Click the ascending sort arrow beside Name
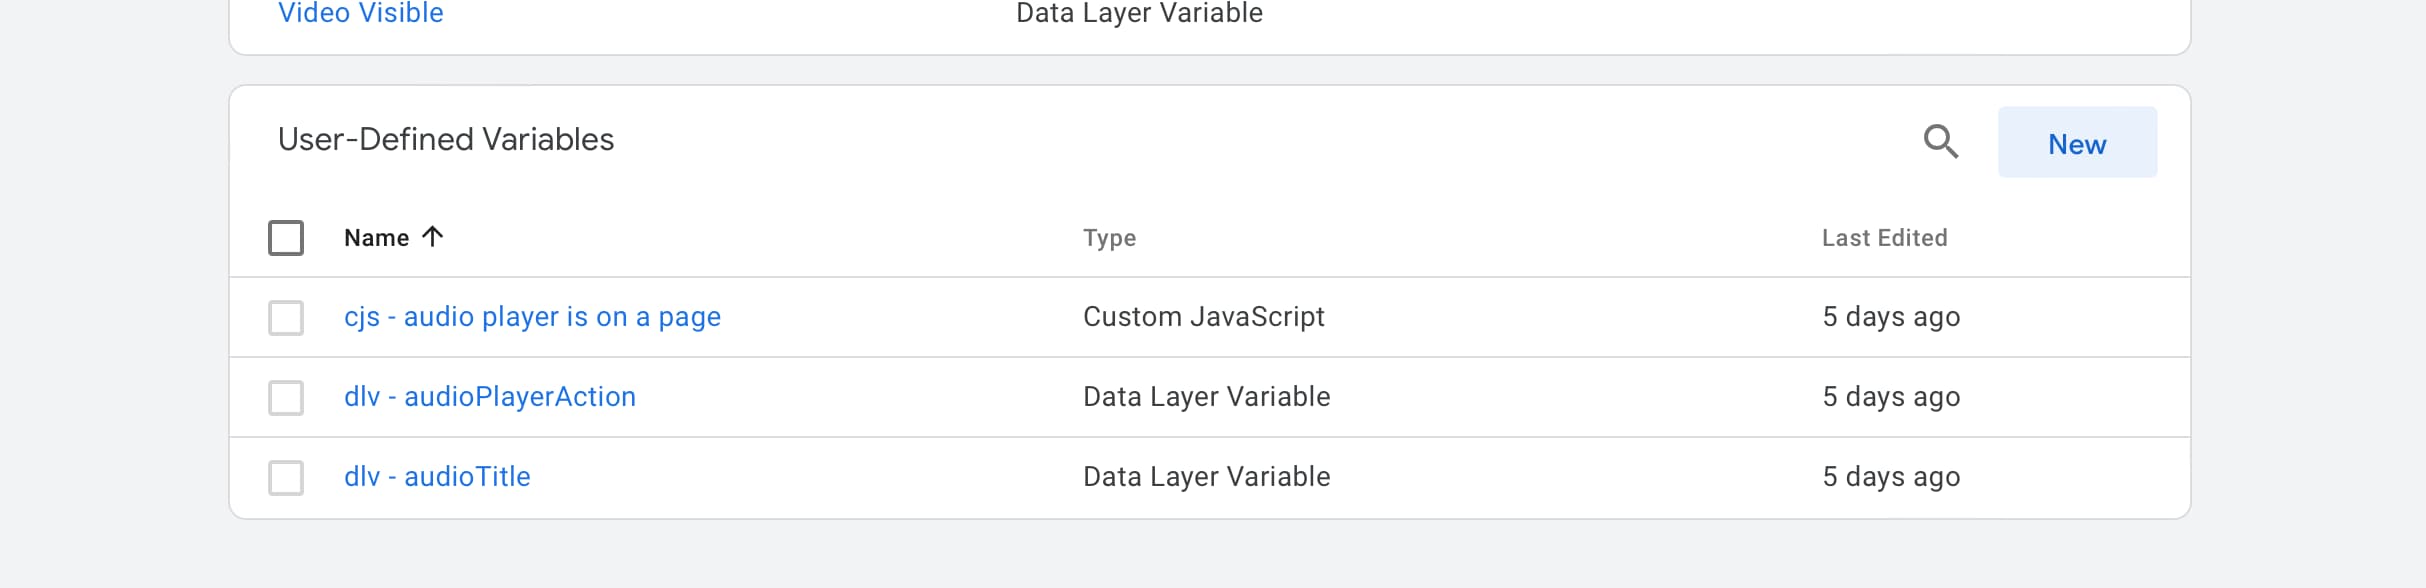2426x588 pixels. 432,237
